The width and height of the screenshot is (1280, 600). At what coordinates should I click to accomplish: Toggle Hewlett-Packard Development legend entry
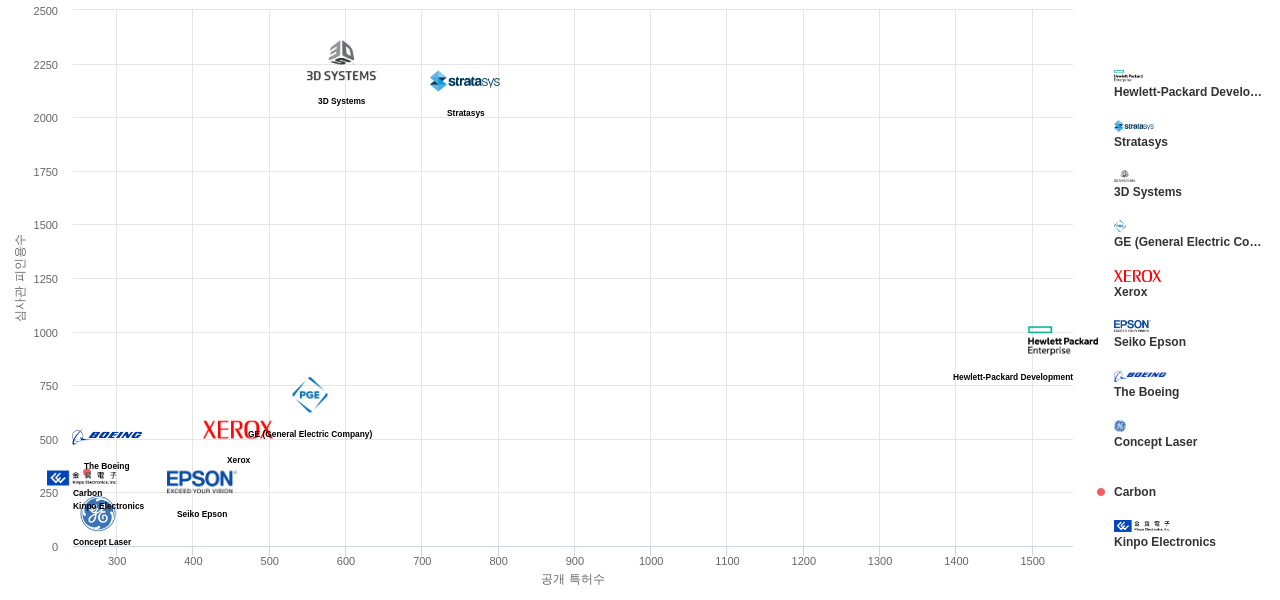(x=1187, y=92)
